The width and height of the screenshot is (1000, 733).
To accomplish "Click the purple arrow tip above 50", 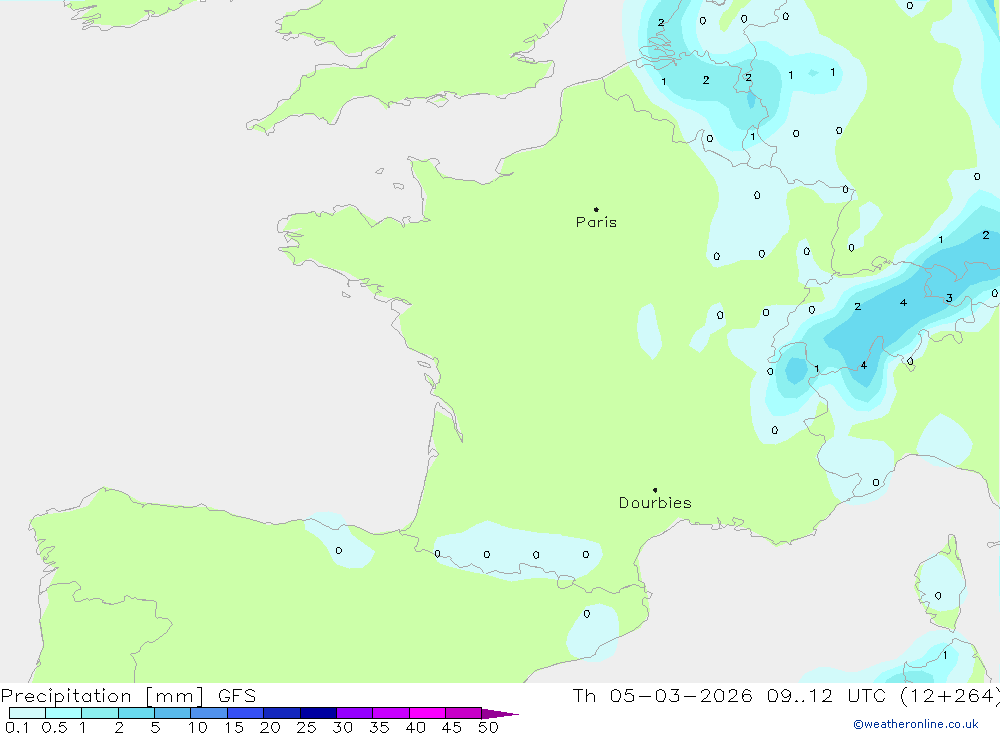I will click(x=500, y=714).
